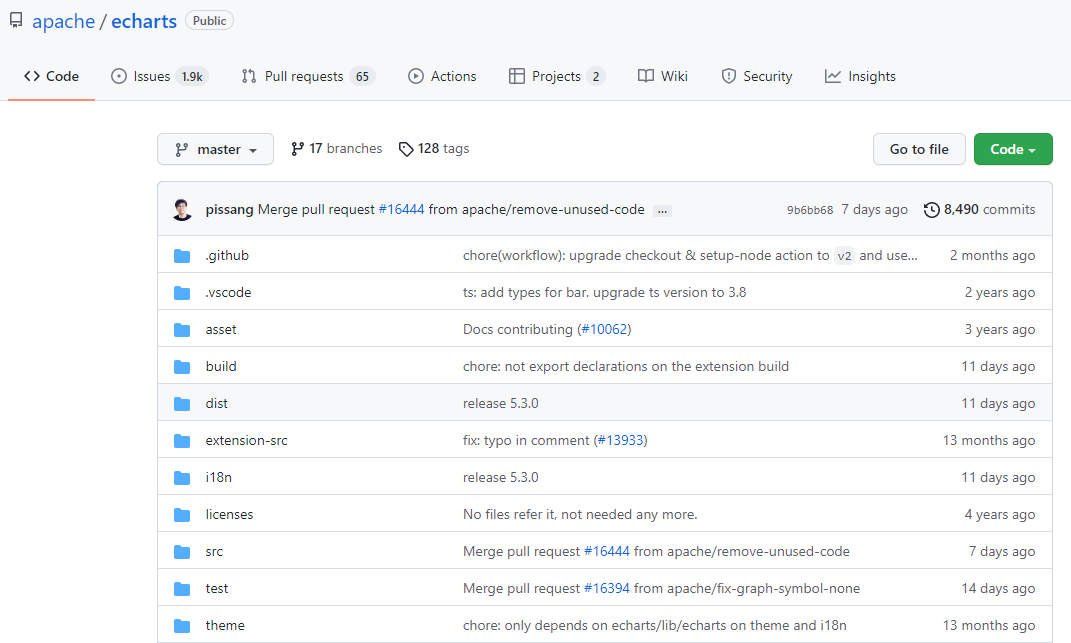Open the Projects tab
Screen dimensions: 1071x643
pyautogui.click(x=557, y=76)
